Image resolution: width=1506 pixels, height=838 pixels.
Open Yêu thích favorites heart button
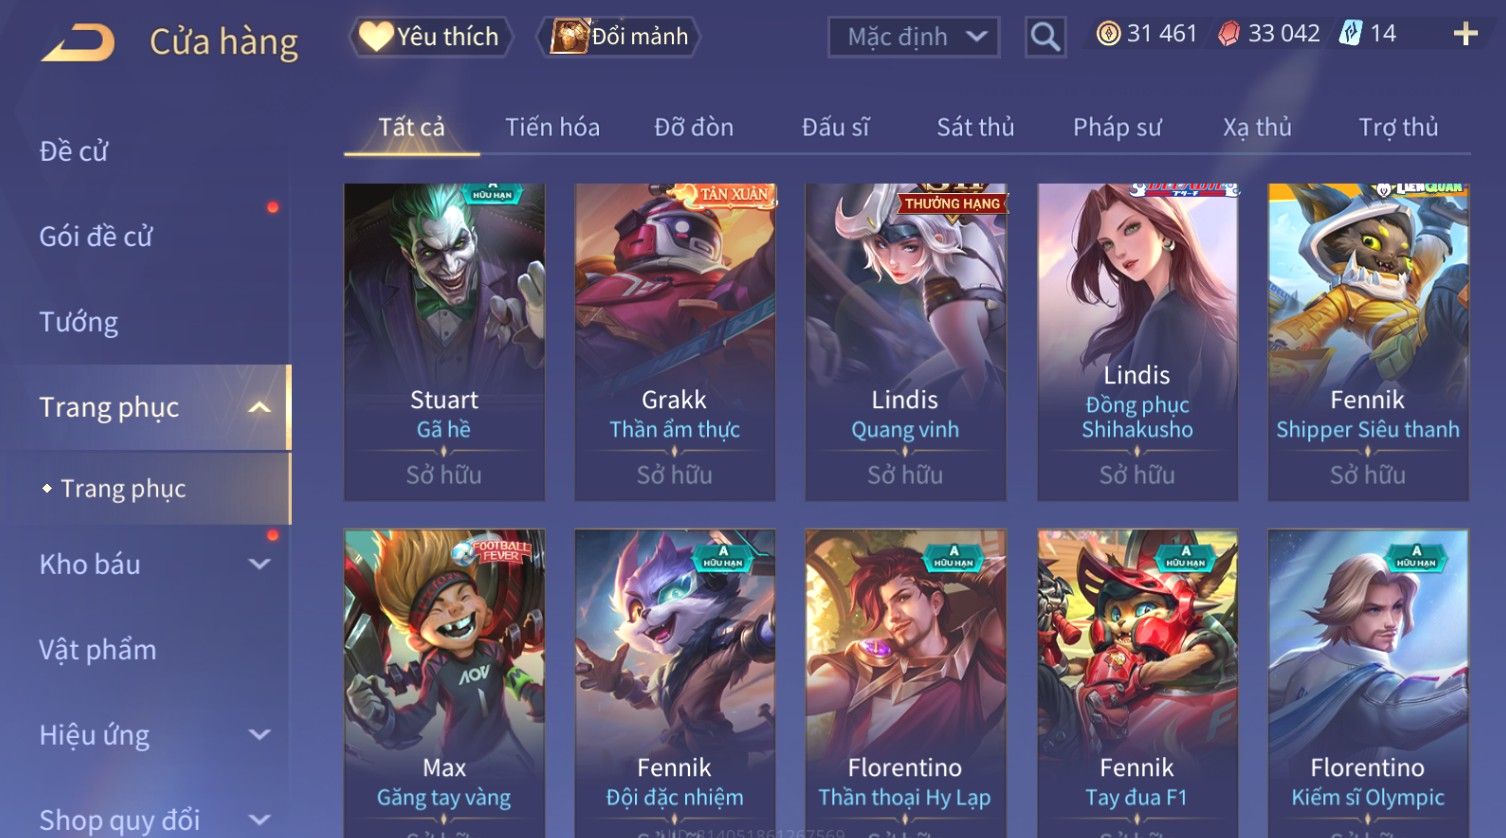pyautogui.click(x=431, y=37)
